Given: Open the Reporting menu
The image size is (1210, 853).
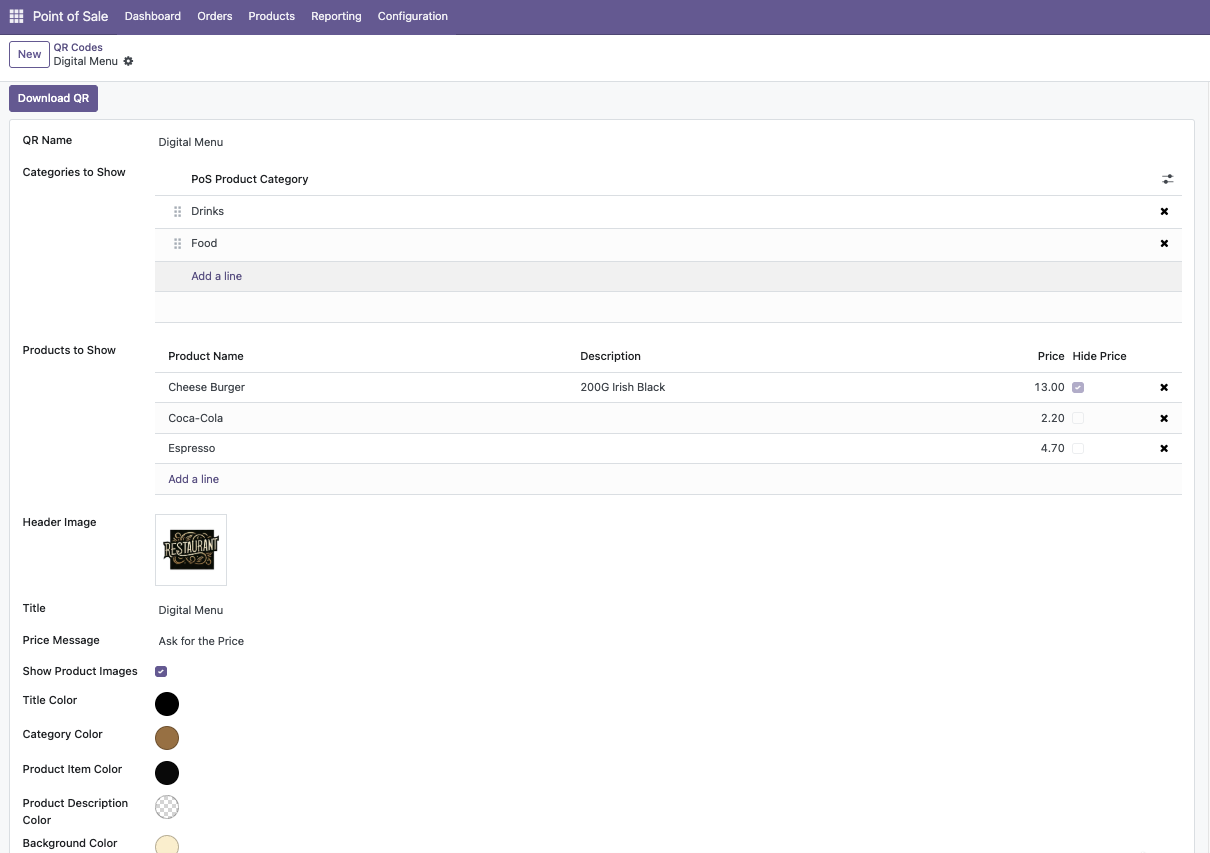Looking at the screenshot, I should (336, 16).
